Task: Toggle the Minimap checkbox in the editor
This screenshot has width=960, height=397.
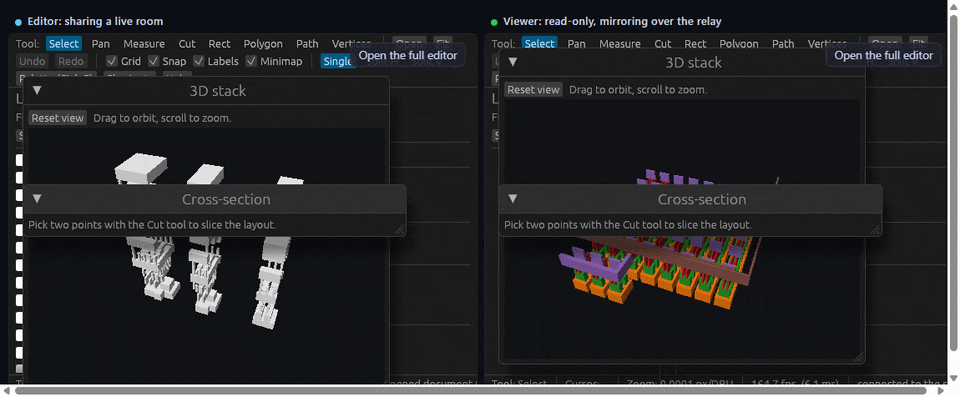Action: point(251,61)
